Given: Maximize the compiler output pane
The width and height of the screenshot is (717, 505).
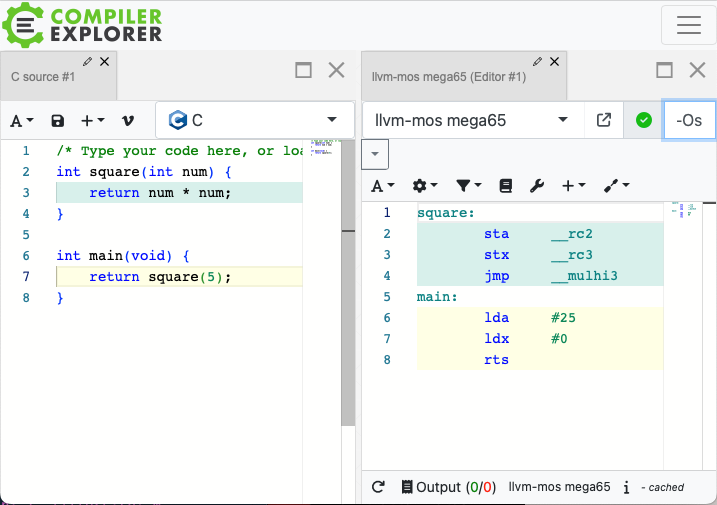Looking at the screenshot, I should [664, 70].
